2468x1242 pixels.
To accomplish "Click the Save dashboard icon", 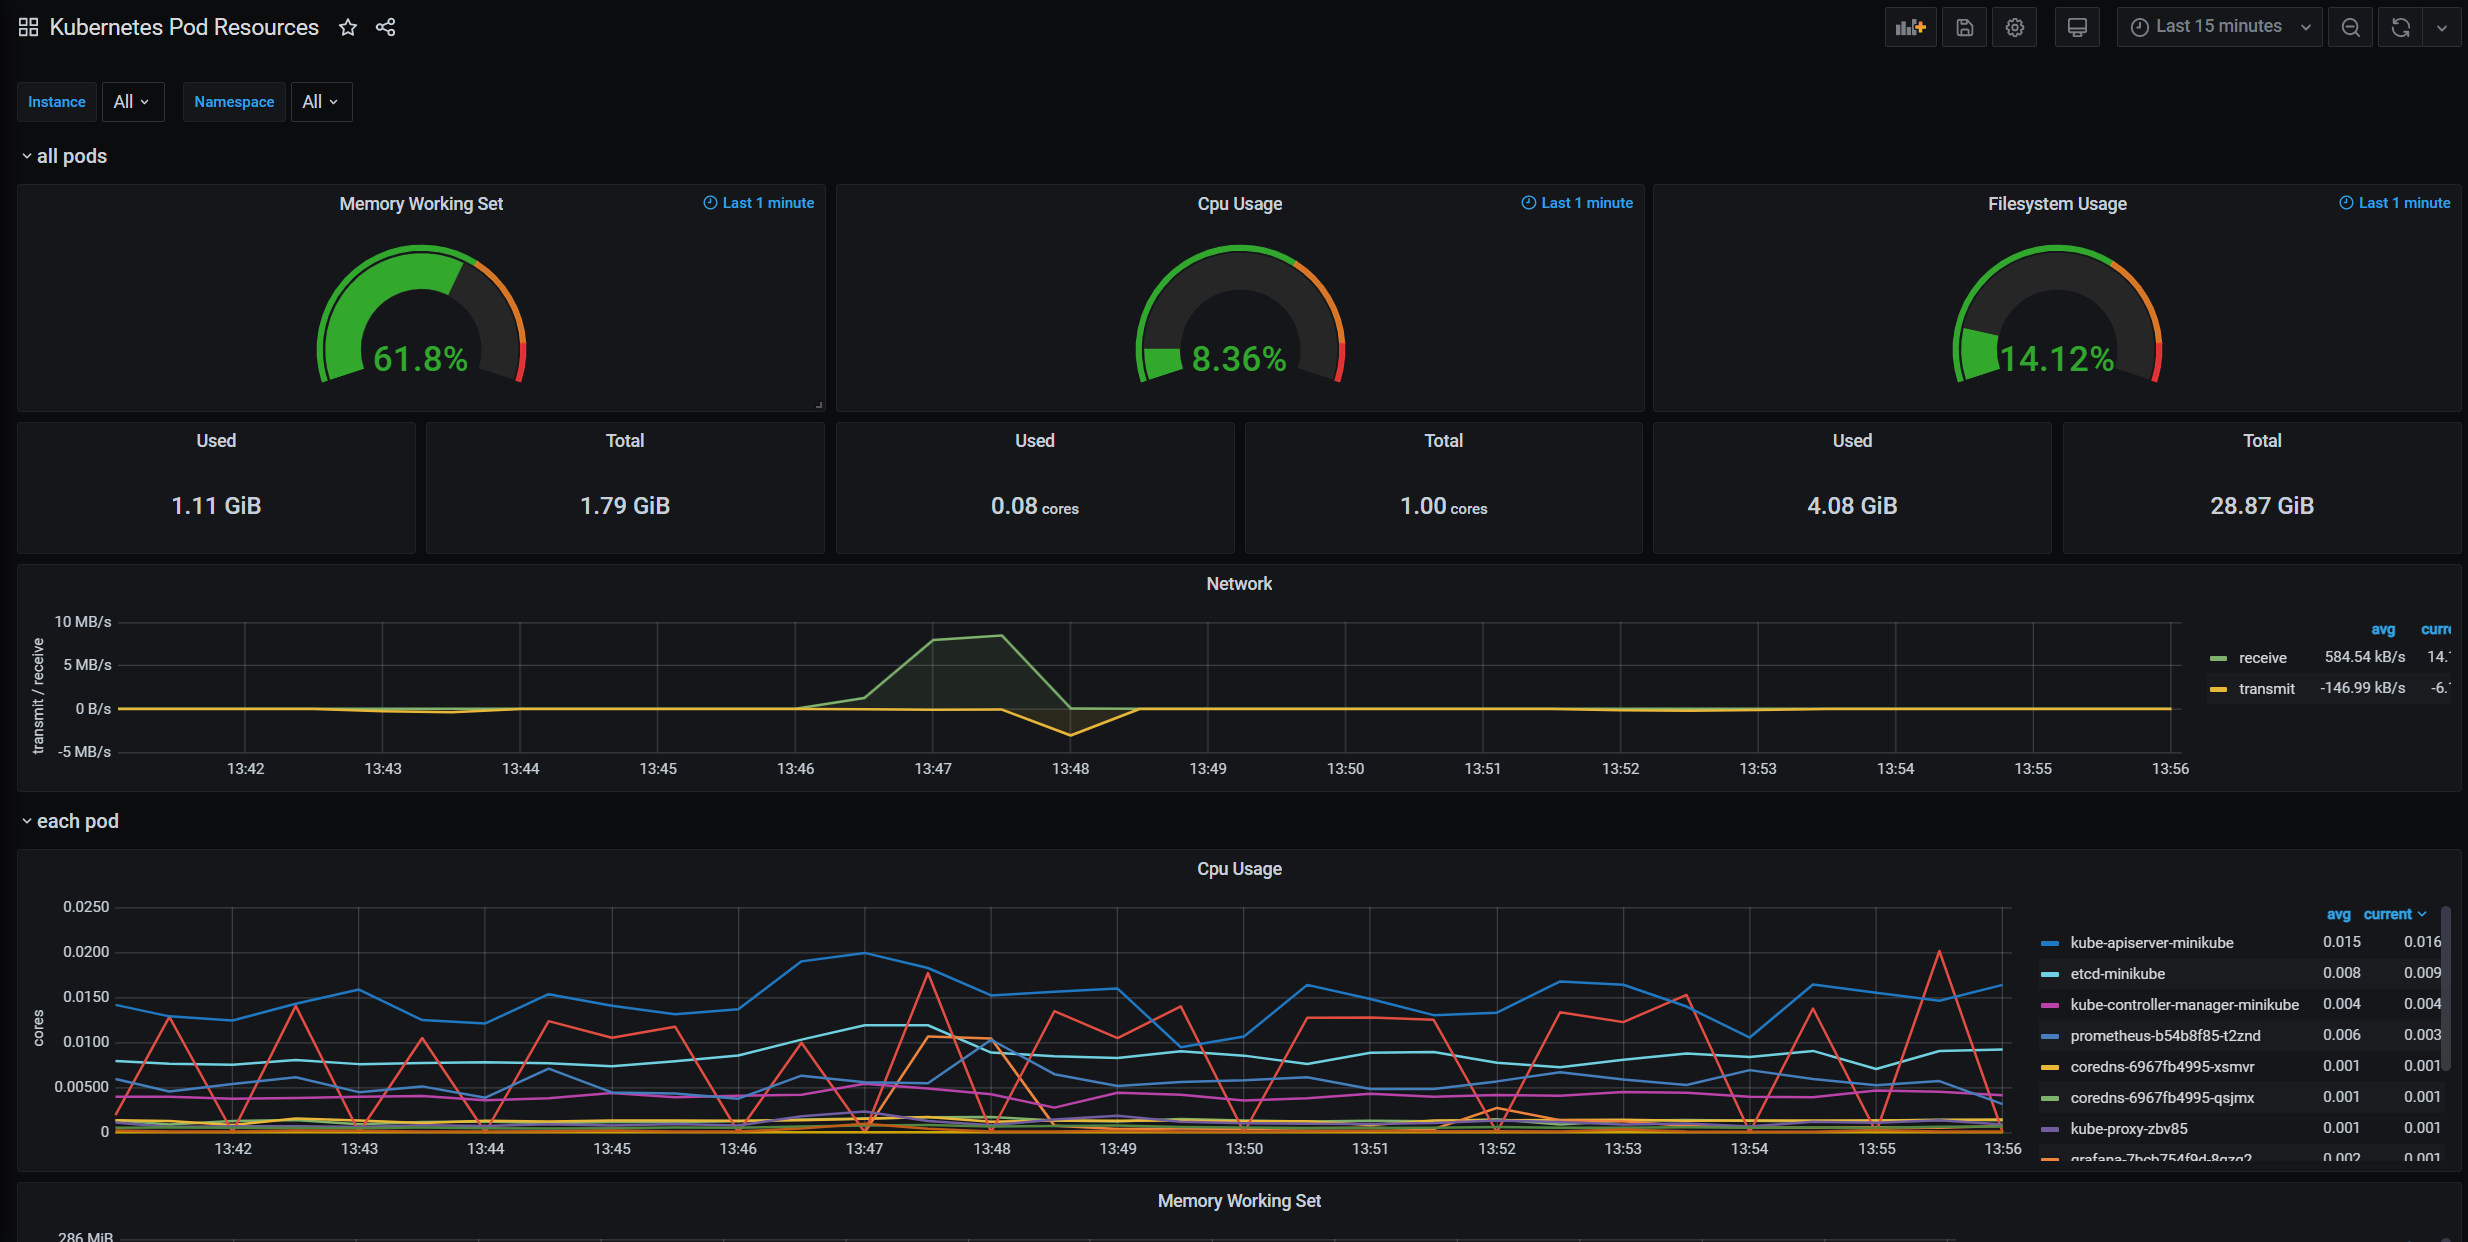I will tap(1964, 27).
